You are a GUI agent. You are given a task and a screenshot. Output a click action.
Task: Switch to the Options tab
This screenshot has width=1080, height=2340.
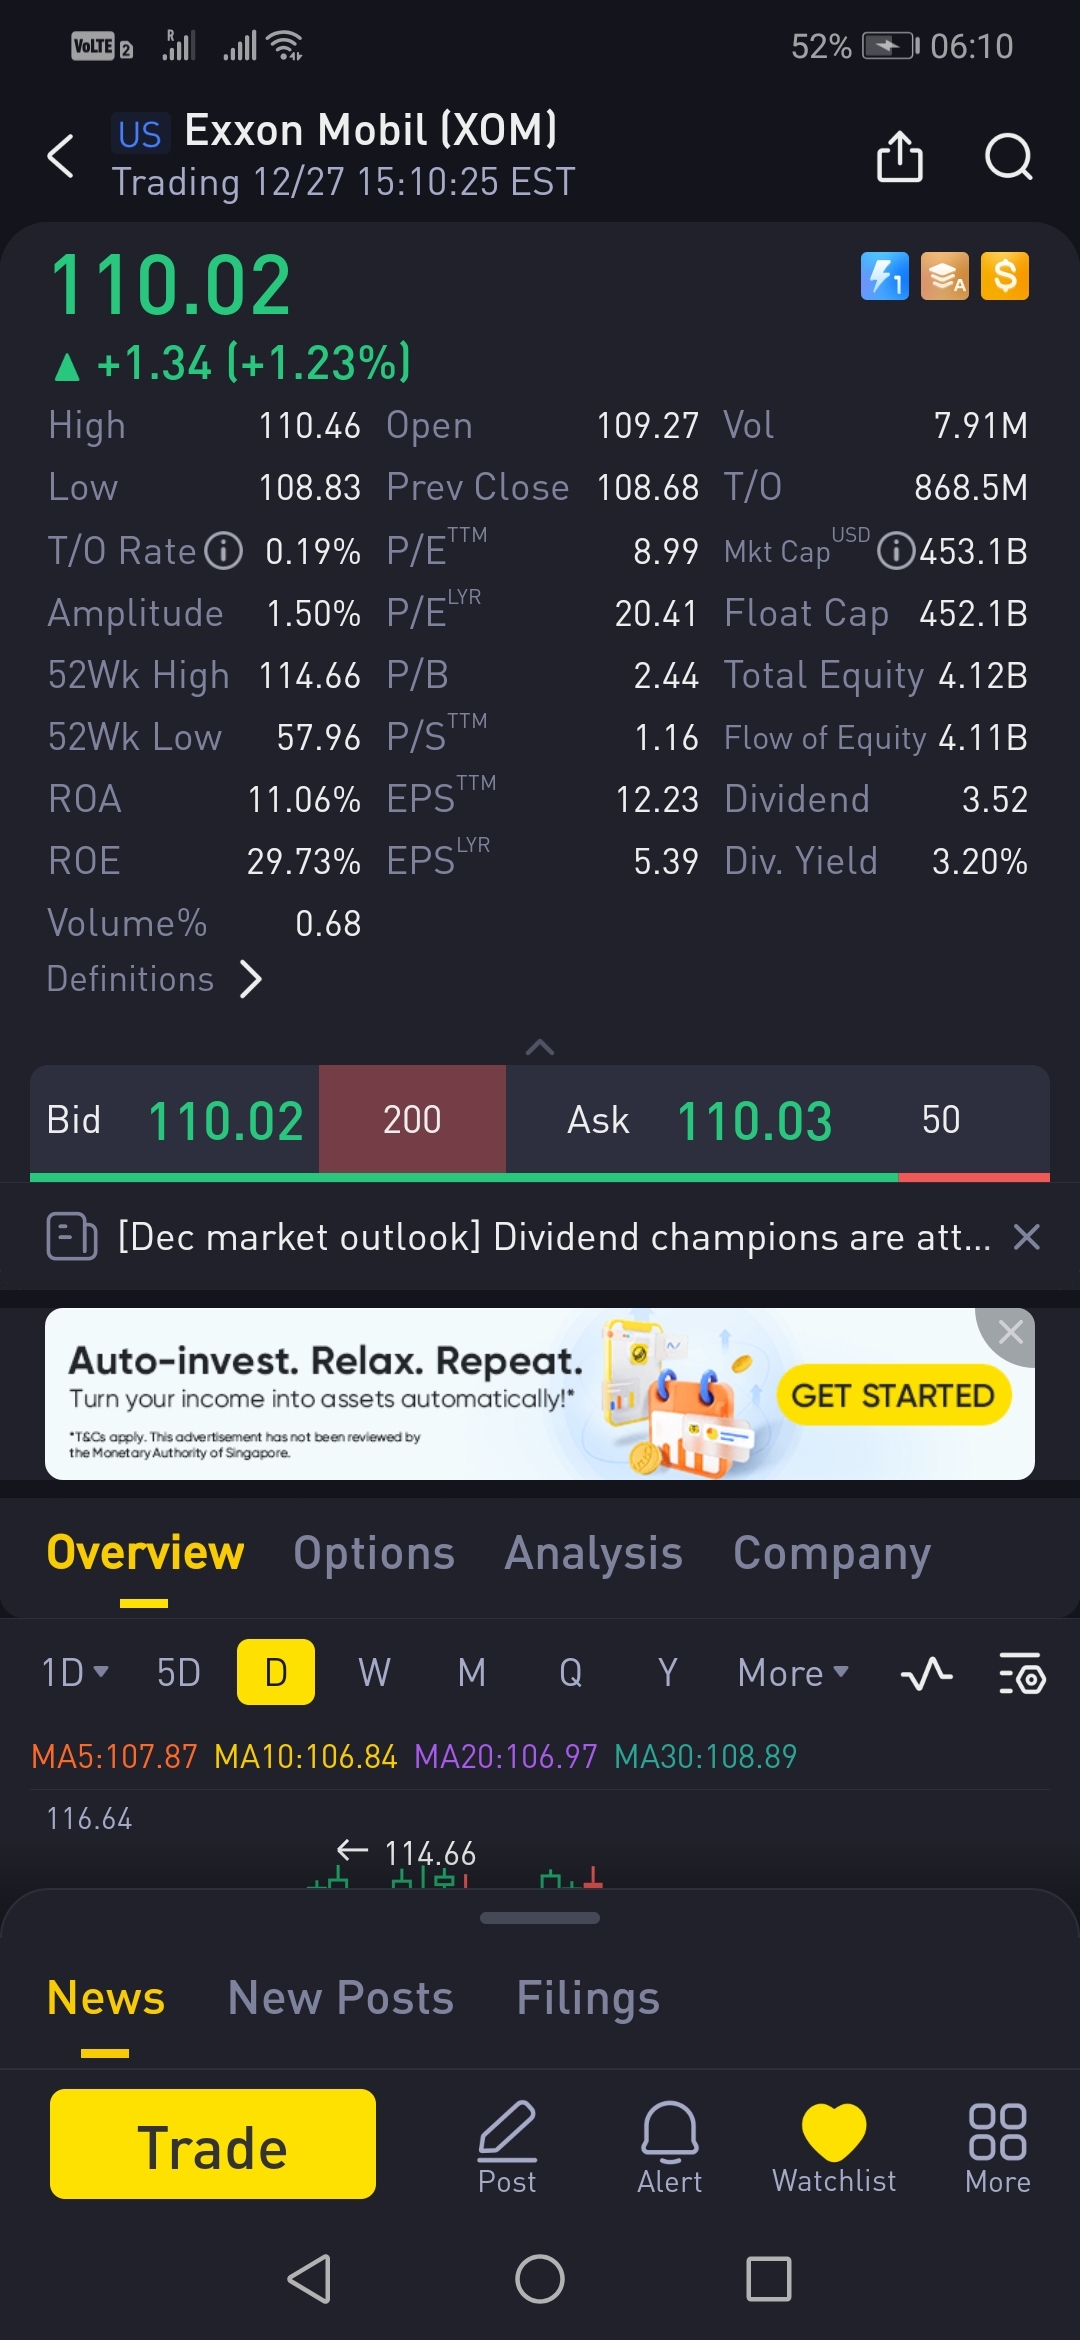[x=374, y=1553]
